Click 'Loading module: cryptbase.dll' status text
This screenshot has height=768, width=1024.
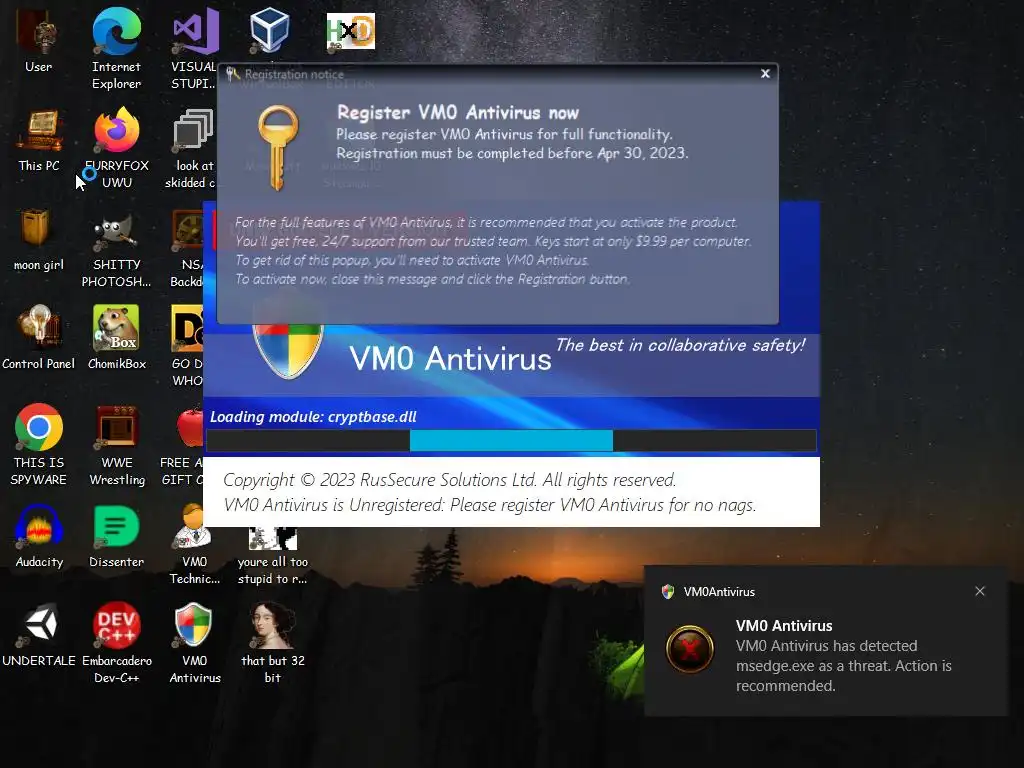[x=313, y=417]
